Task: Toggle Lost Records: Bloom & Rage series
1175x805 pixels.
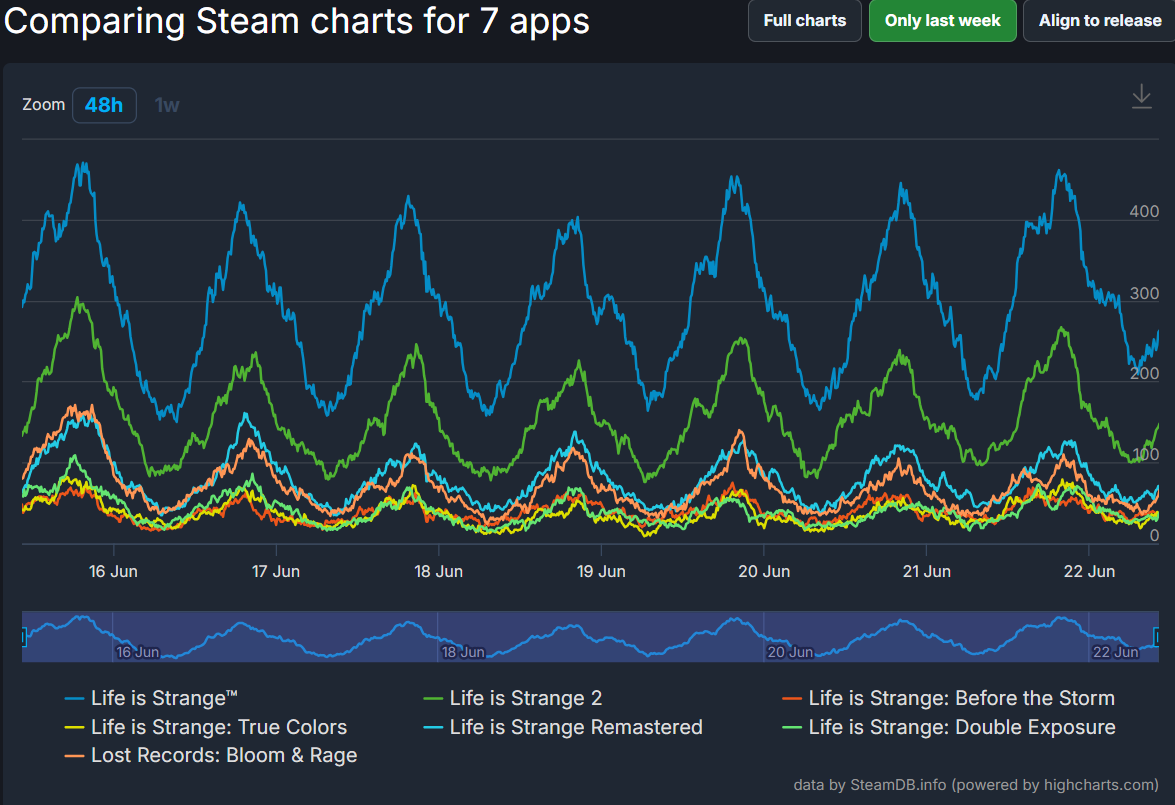Action: click(211, 756)
